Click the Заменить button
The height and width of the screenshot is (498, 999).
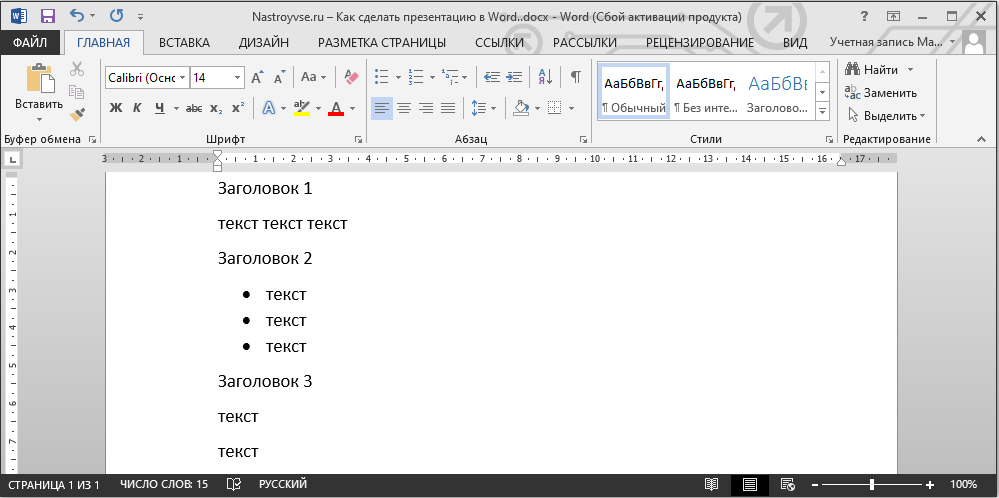[x=881, y=93]
